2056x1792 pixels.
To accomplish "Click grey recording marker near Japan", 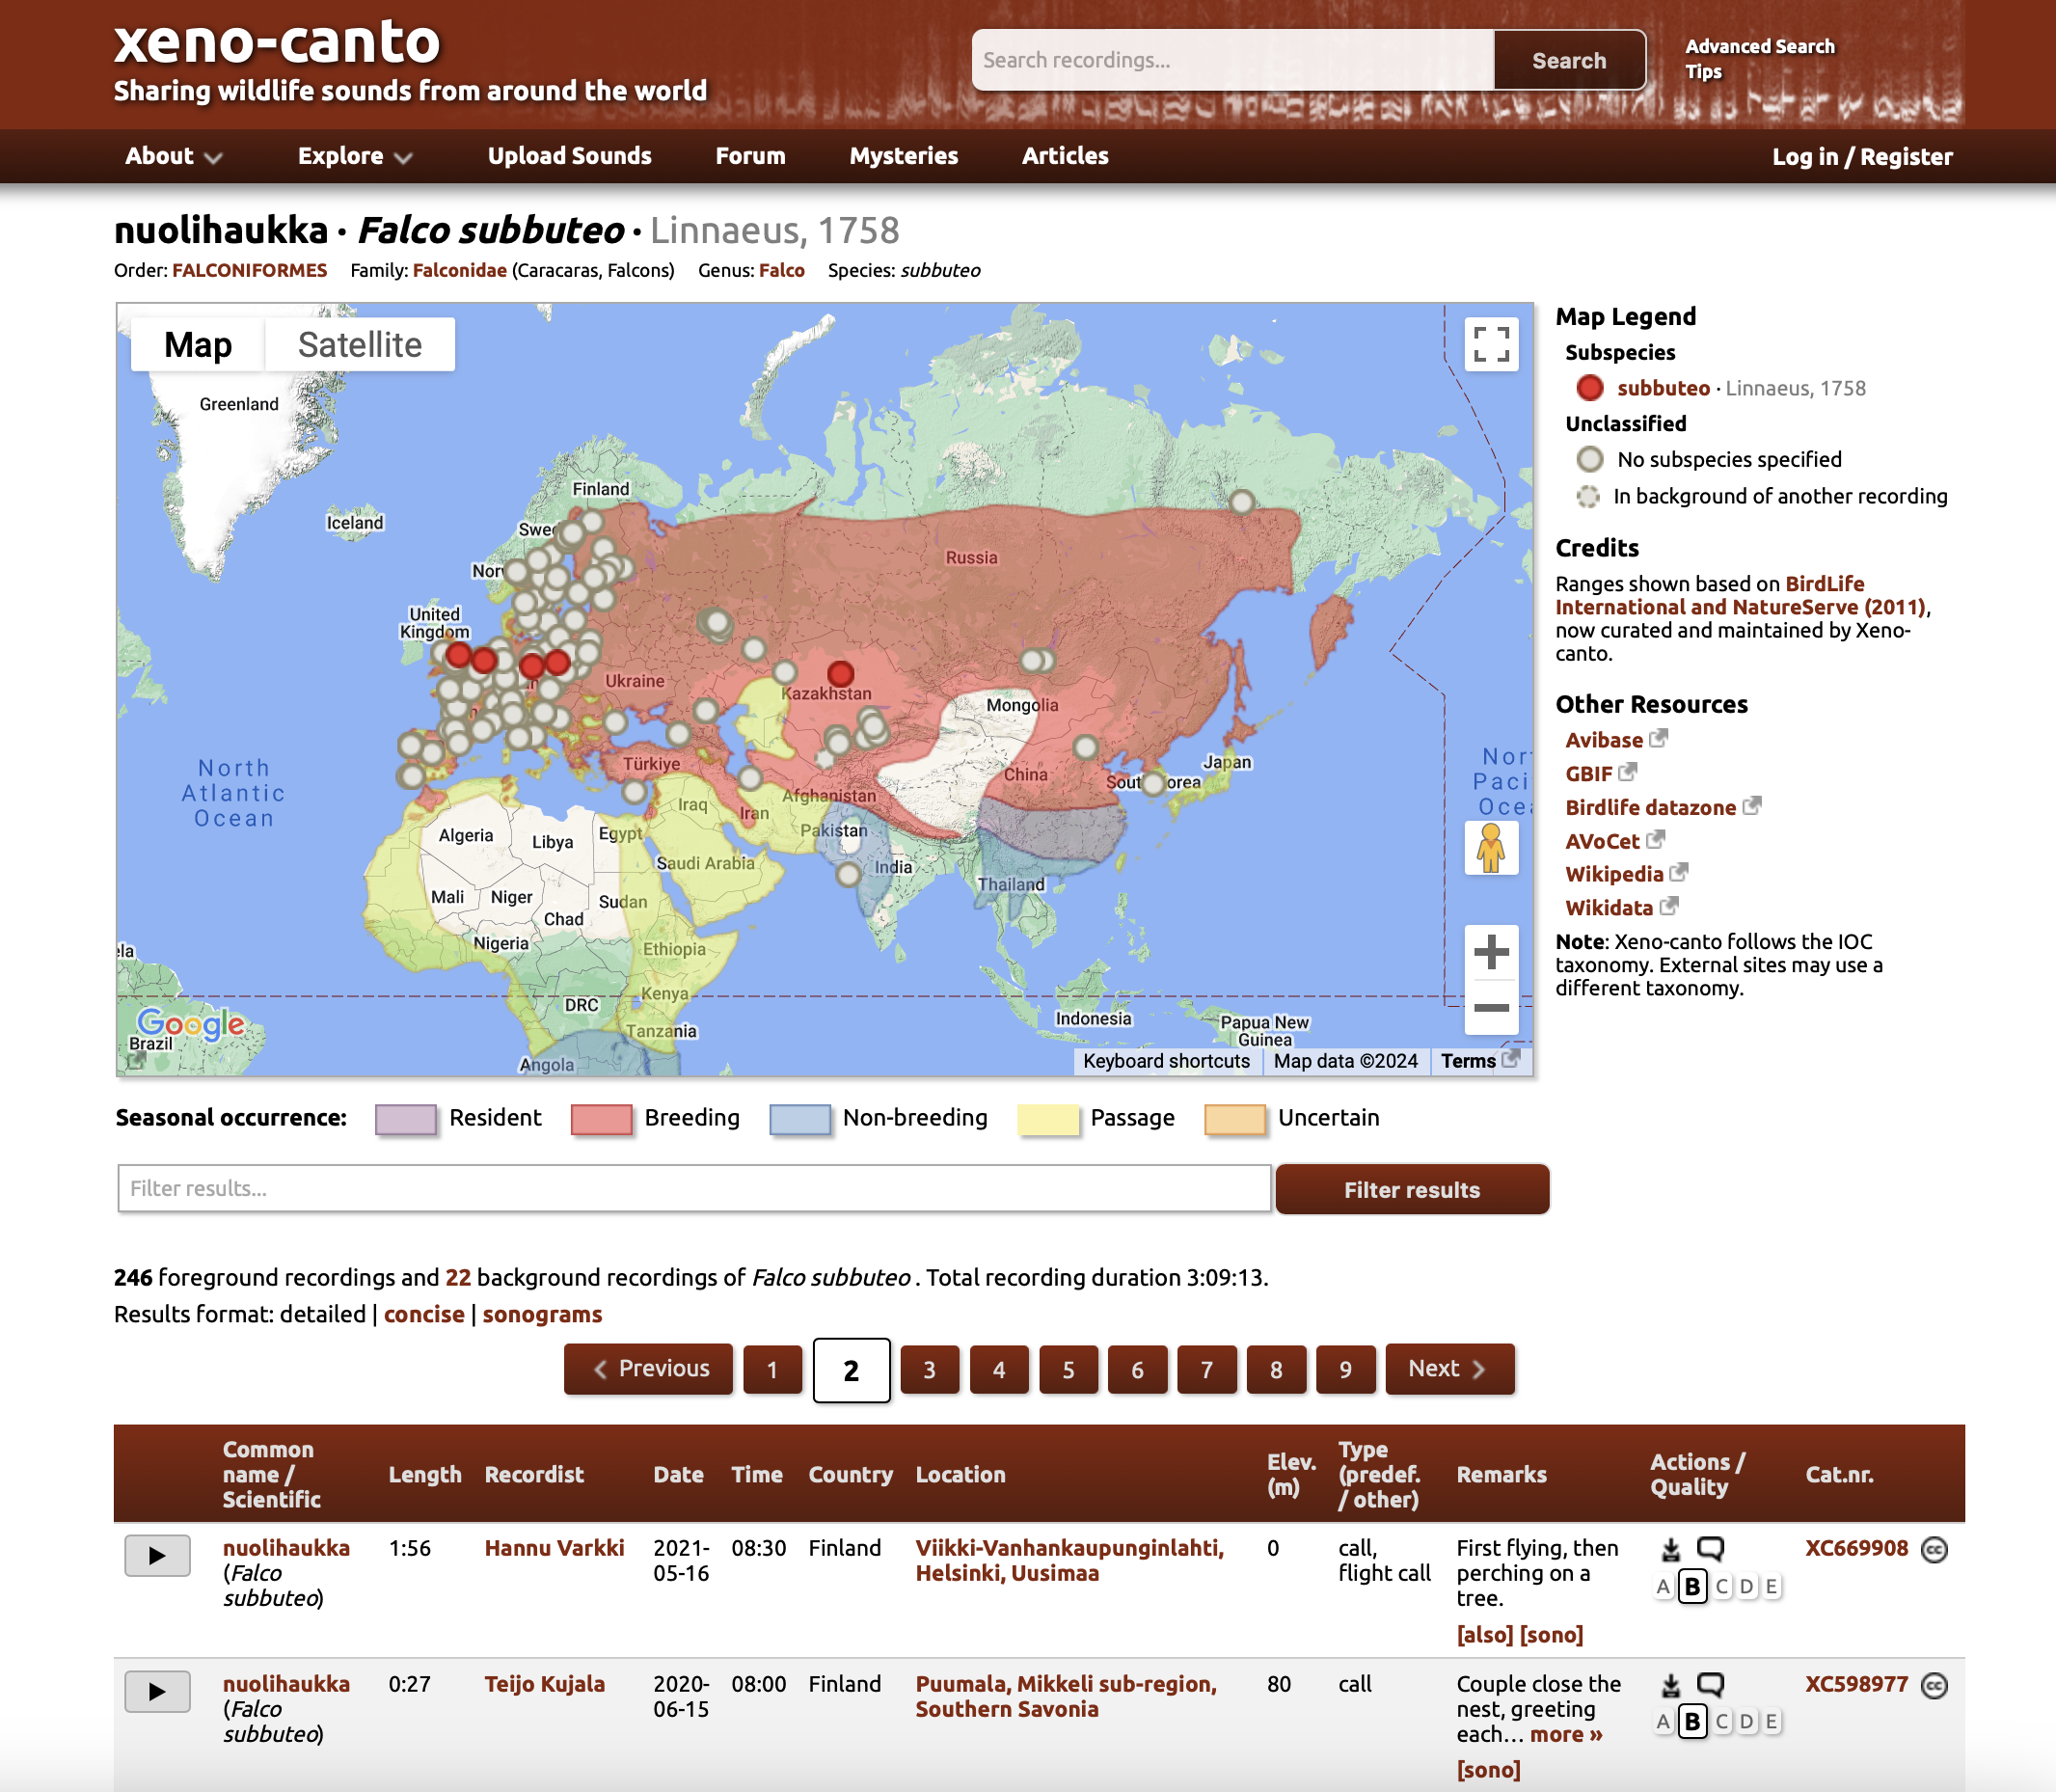I will [x=1153, y=782].
